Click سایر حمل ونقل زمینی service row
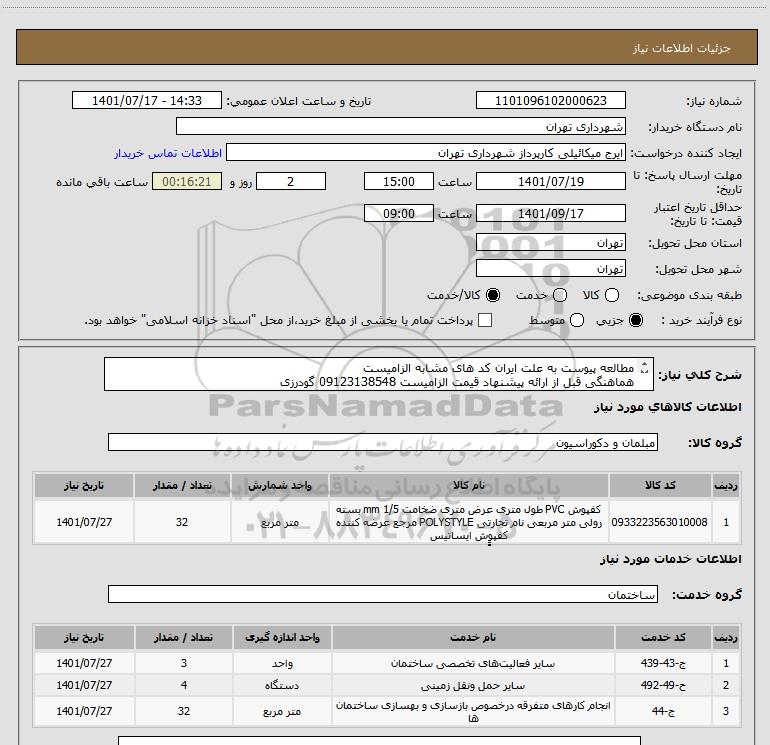 point(472,685)
